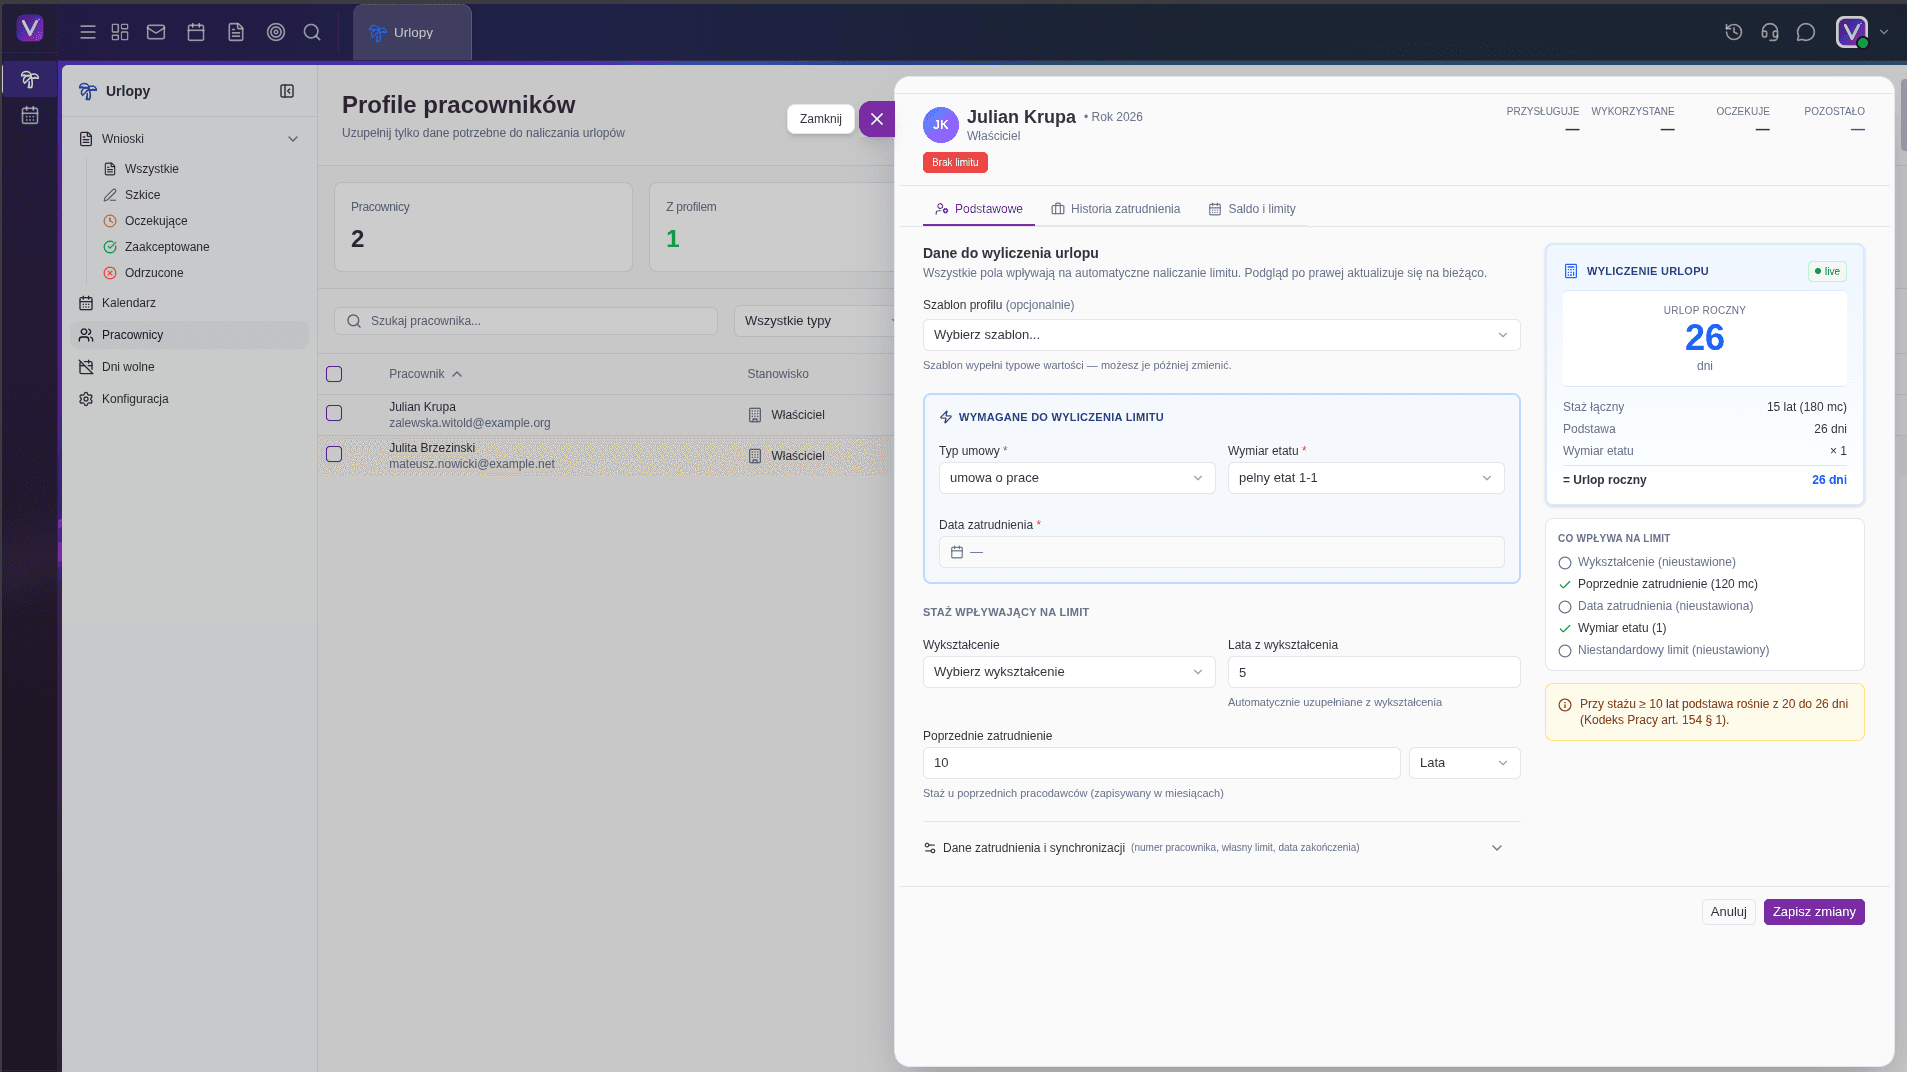Image resolution: width=1907 pixels, height=1072 pixels.
Task: Click the Zapisz zmiany button
Action: pos(1812,911)
